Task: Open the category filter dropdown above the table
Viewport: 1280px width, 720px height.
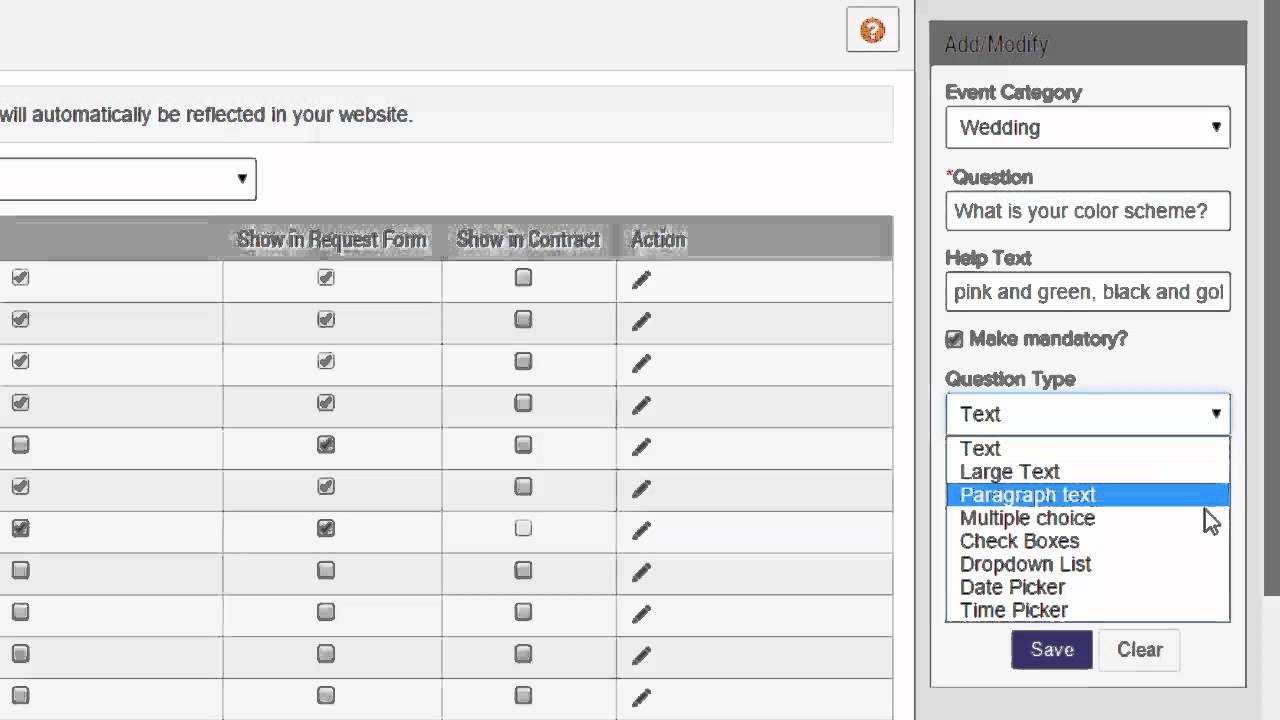Action: (x=127, y=179)
